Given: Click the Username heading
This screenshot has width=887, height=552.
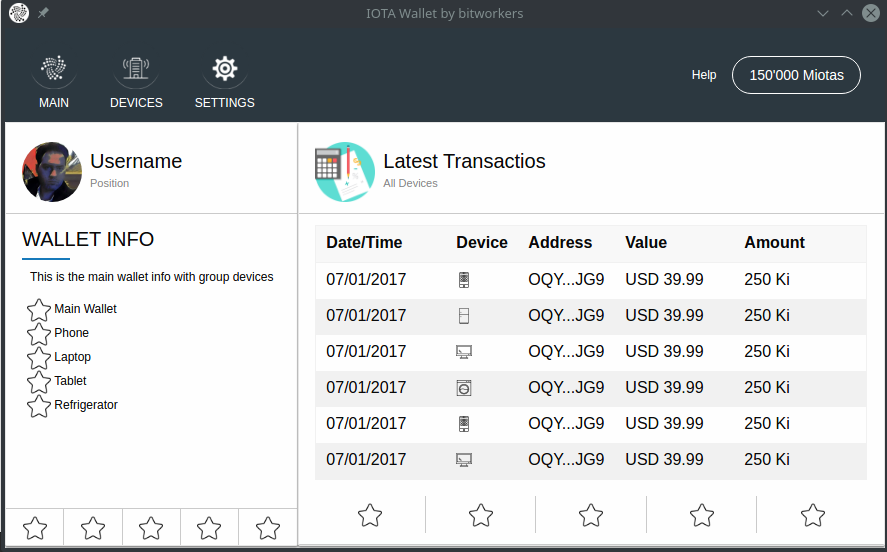Looking at the screenshot, I should point(136,161).
